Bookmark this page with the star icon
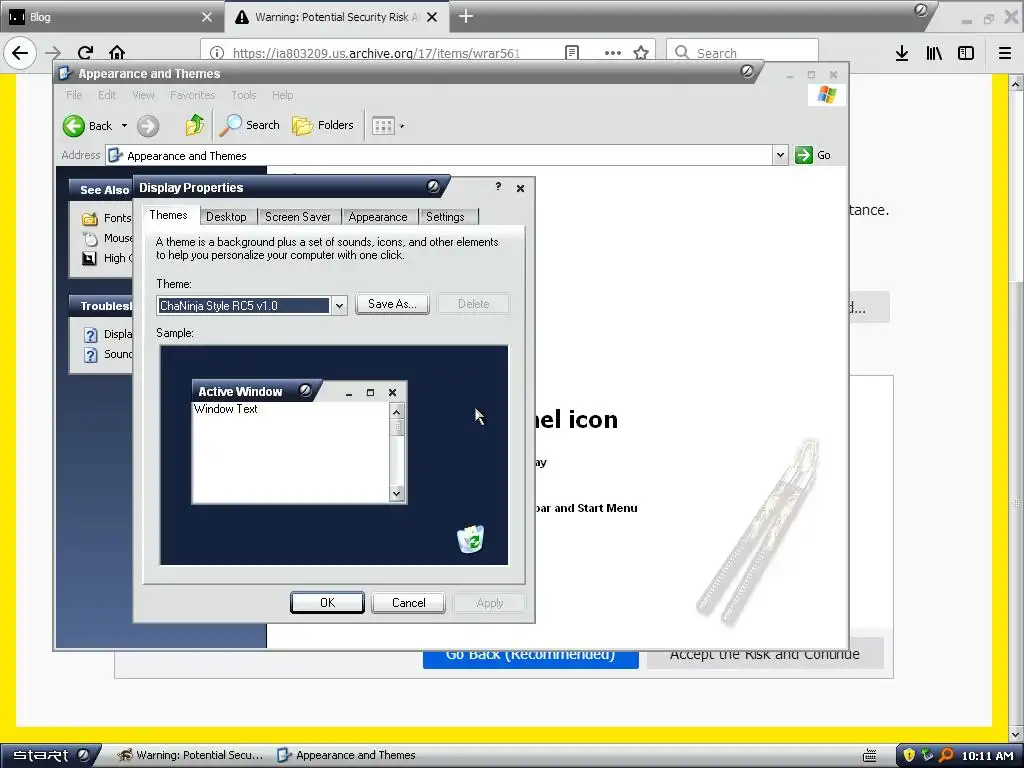The height and width of the screenshot is (768, 1024). [x=641, y=53]
